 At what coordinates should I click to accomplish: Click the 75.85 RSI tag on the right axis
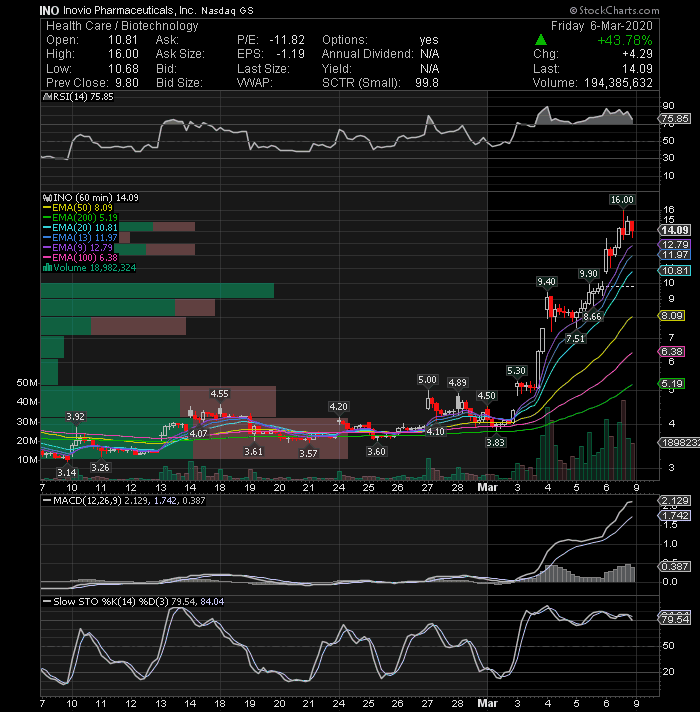click(675, 119)
